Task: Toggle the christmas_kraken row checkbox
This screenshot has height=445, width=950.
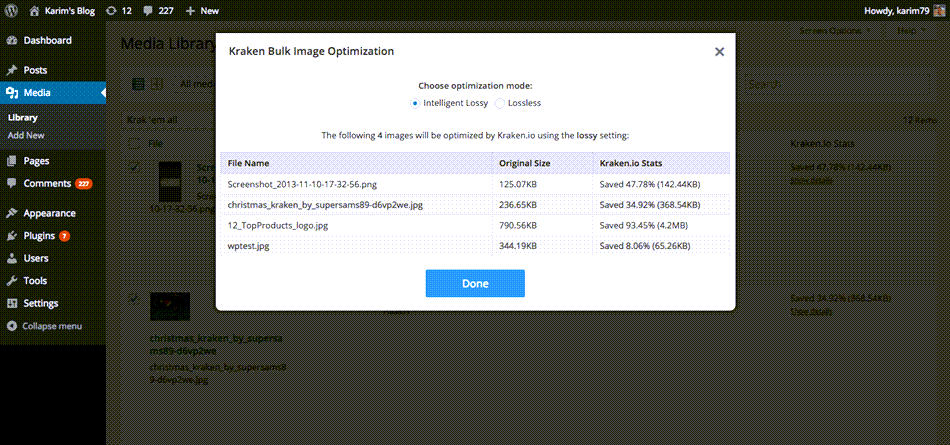Action: 134,299
